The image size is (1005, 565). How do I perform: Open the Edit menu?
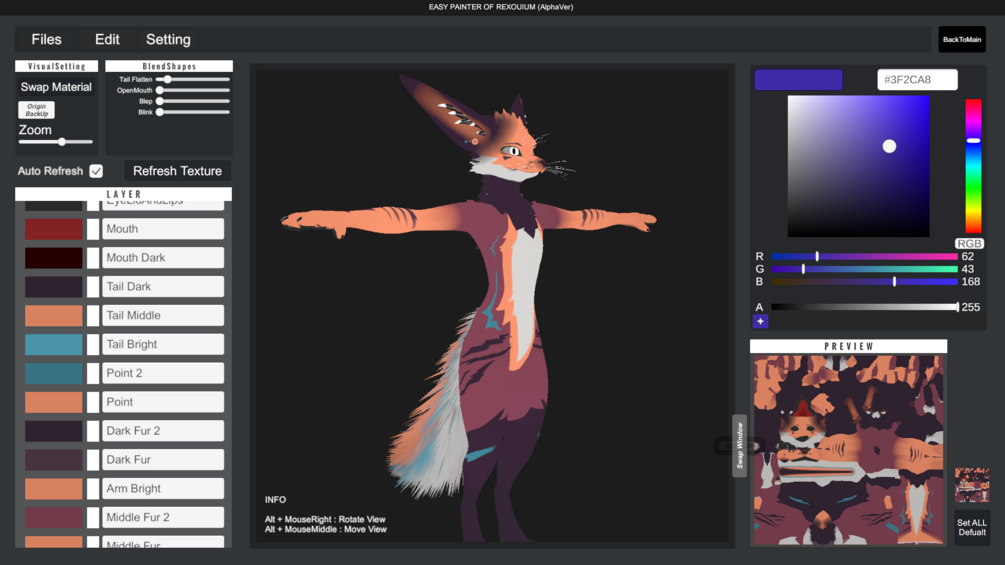coord(107,40)
